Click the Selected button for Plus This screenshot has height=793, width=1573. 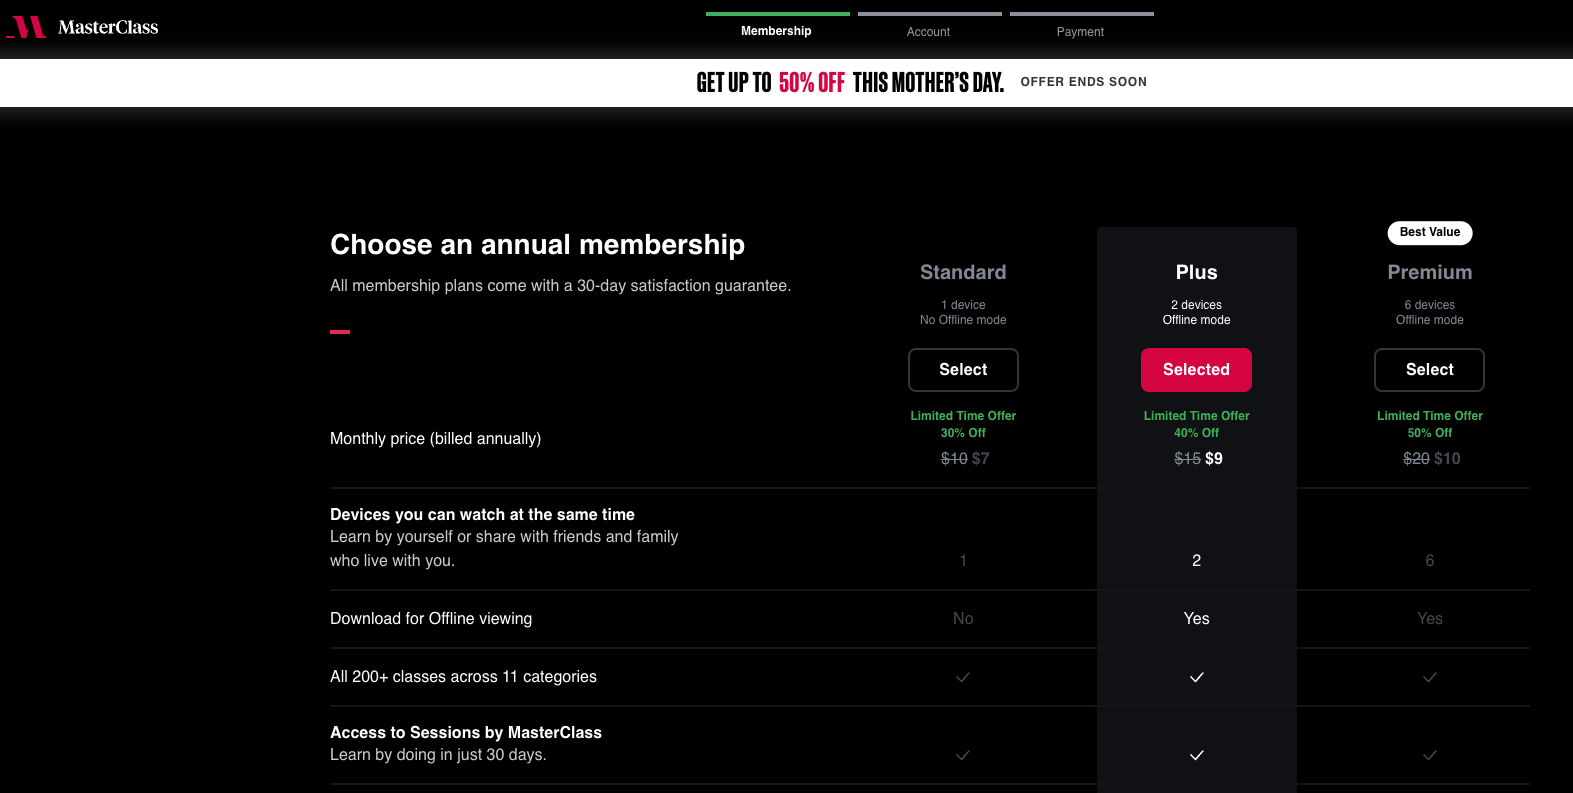(1196, 370)
